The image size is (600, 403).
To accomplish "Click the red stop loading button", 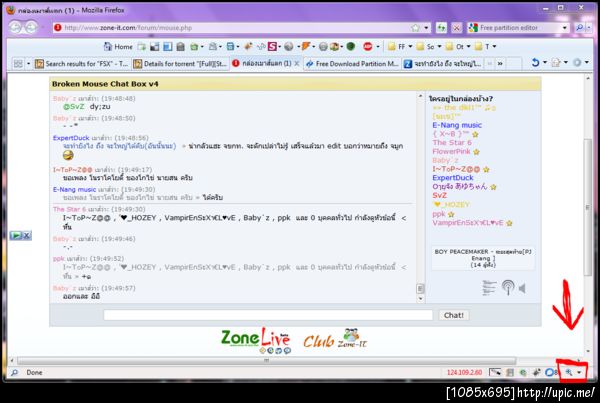I will click(x=456, y=28).
